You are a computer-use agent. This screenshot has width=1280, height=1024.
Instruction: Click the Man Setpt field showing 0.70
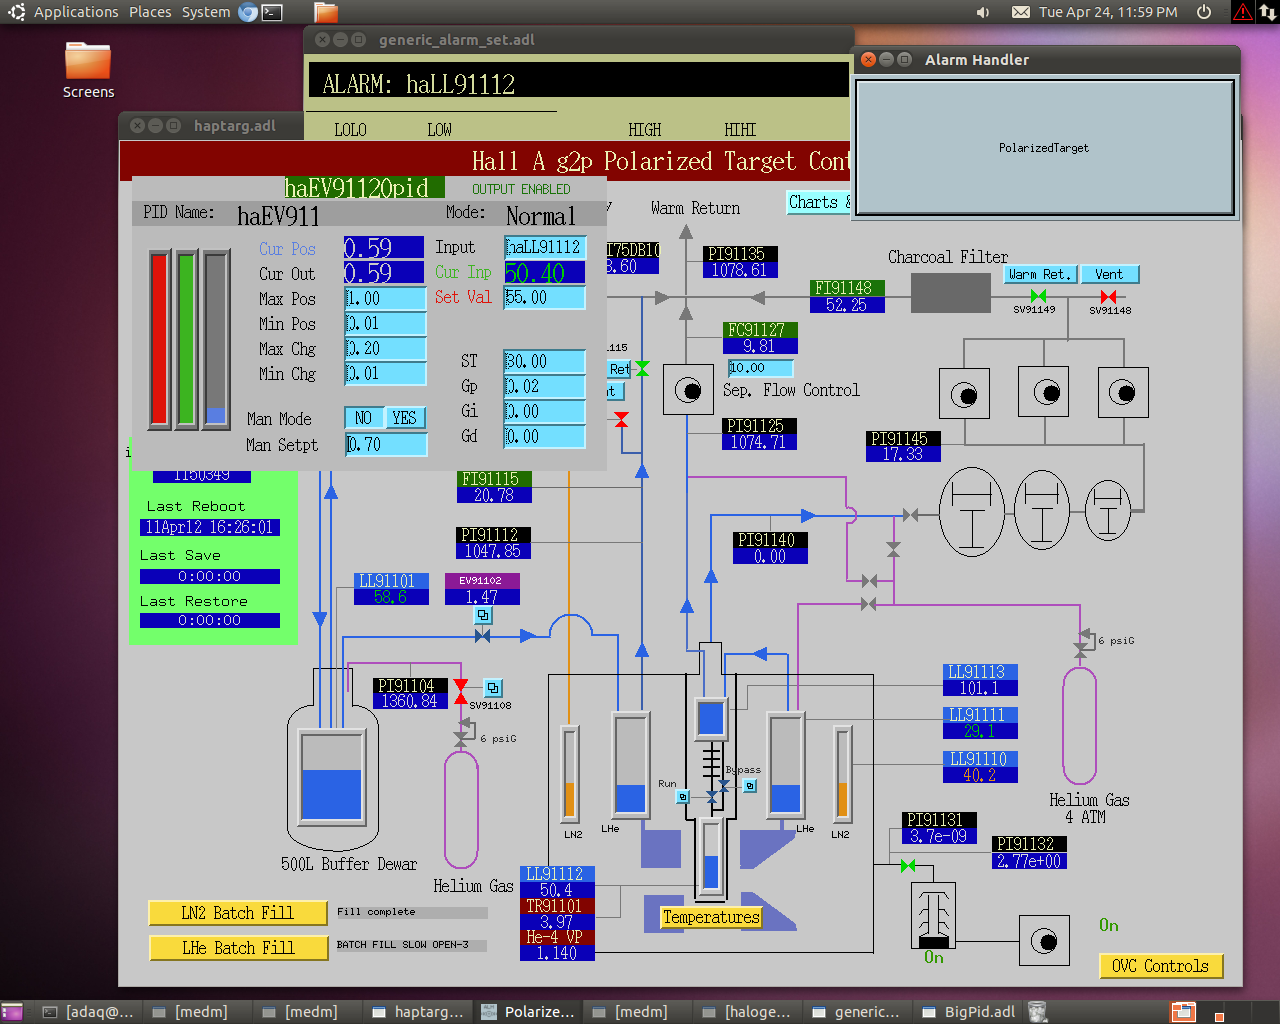click(x=386, y=445)
